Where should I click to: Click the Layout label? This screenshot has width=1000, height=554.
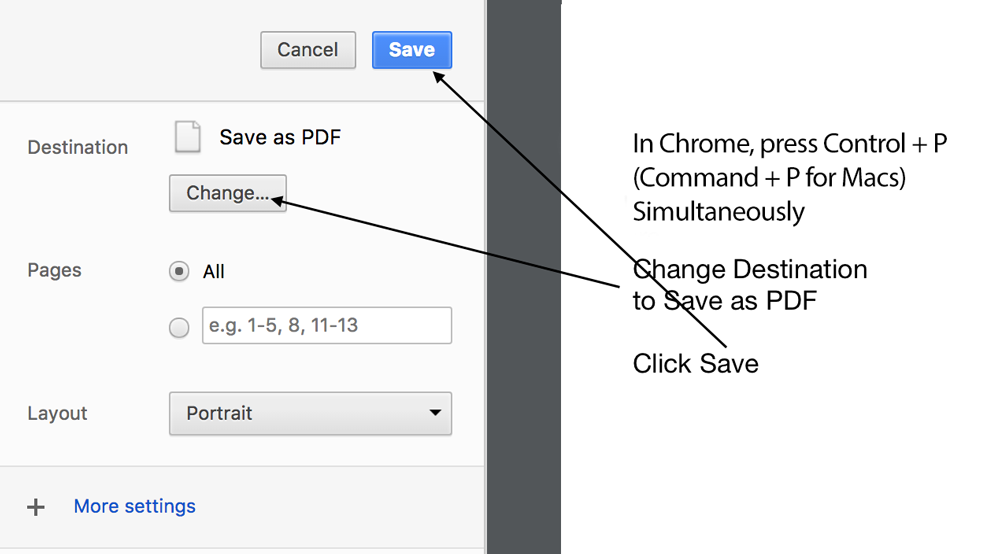(57, 413)
